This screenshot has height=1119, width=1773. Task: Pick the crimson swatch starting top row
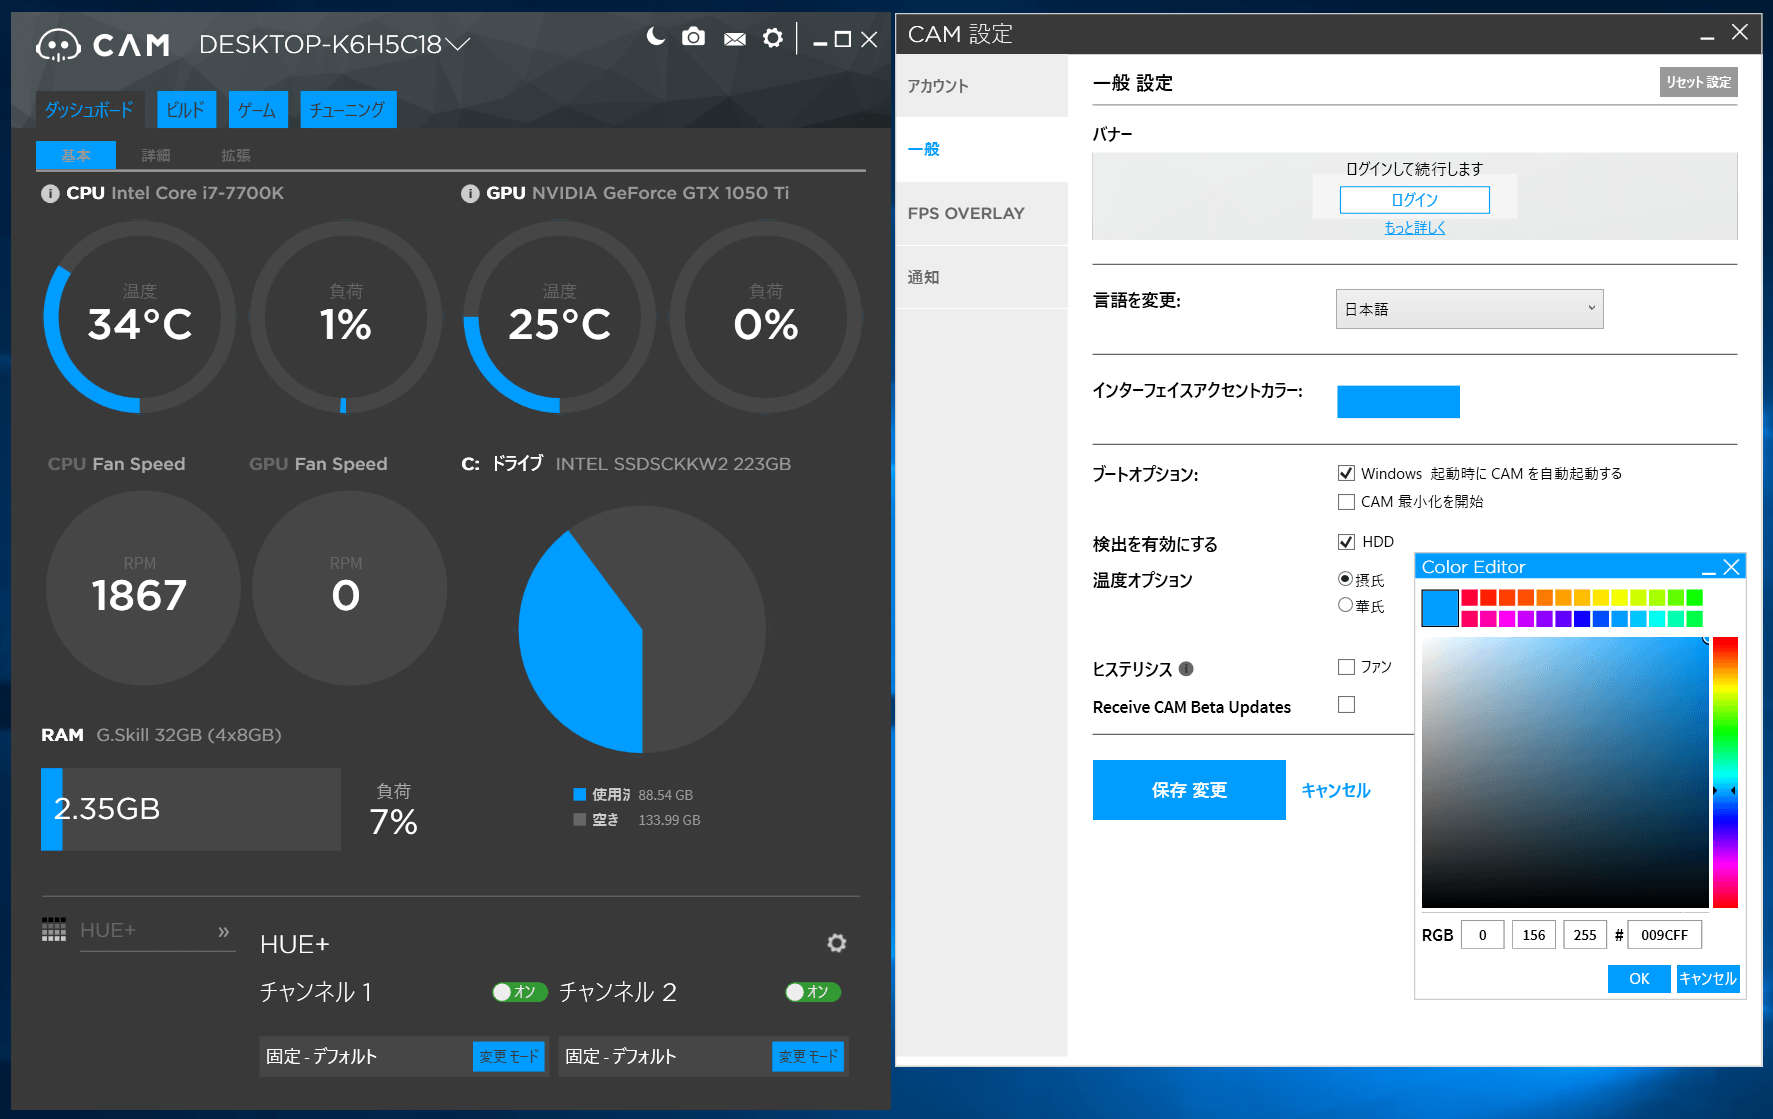coord(1469,597)
